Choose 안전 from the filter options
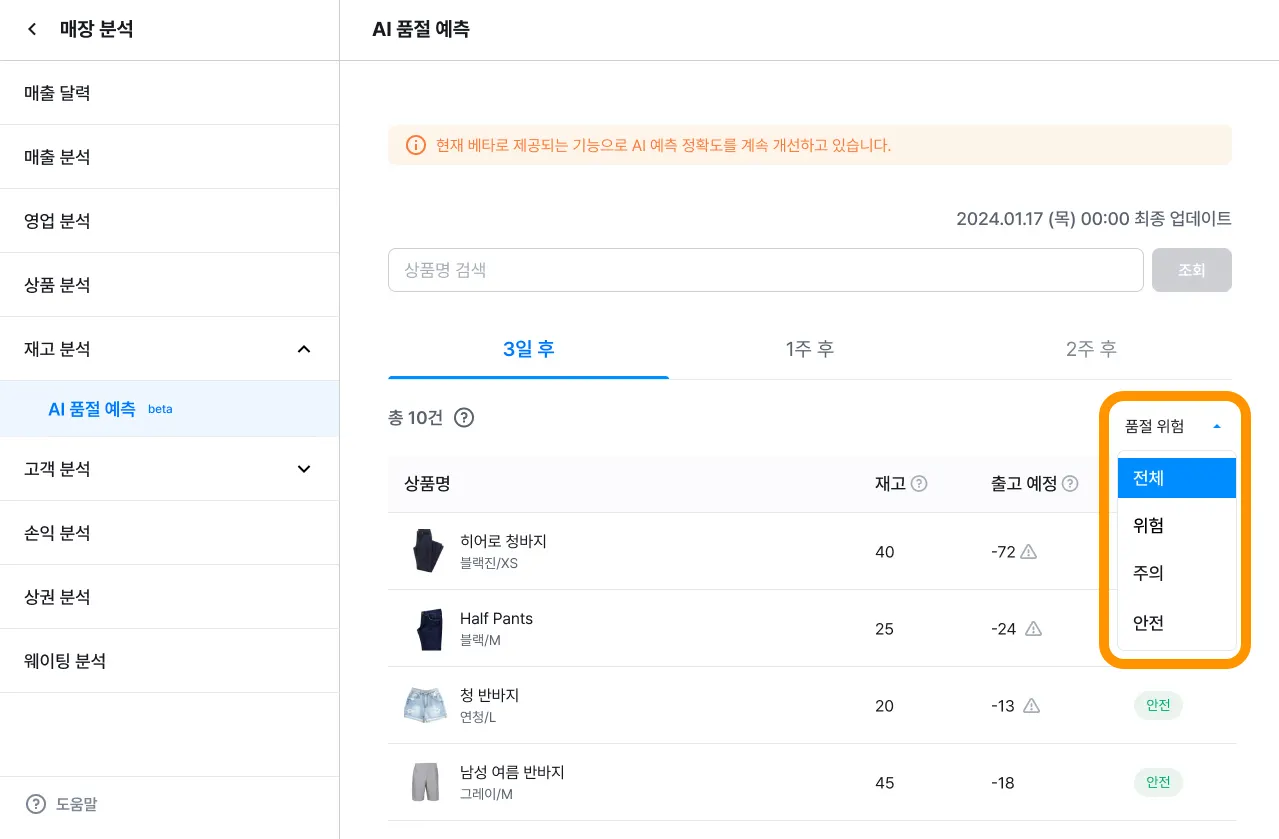The height and width of the screenshot is (839, 1279). click(1148, 623)
